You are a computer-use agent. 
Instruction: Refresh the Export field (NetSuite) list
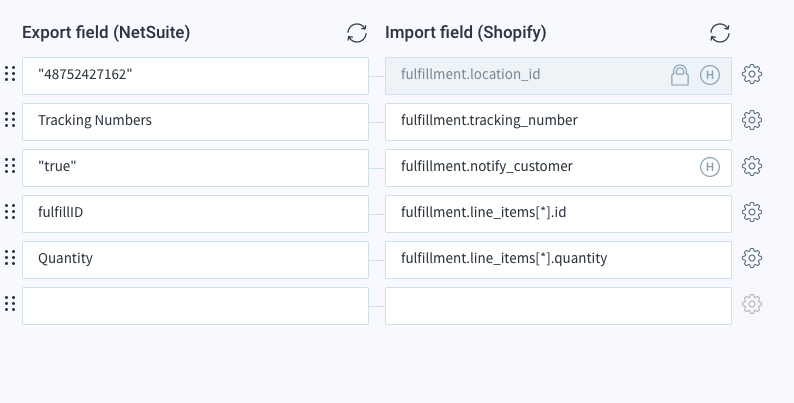pyautogui.click(x=356, y=33)
